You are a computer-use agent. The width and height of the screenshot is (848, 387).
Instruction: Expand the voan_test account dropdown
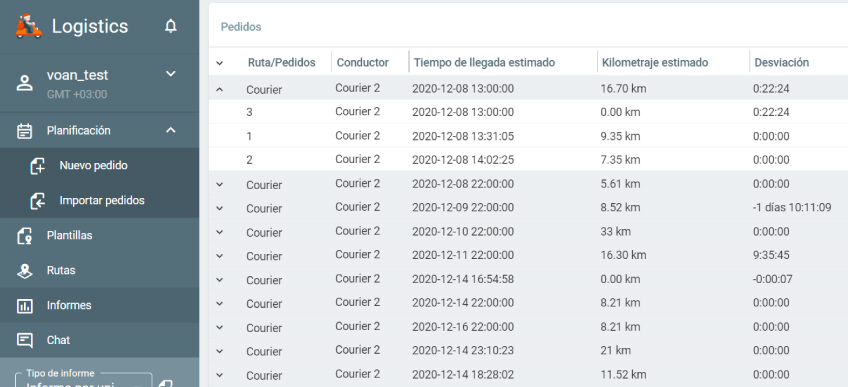click(170, 74)
